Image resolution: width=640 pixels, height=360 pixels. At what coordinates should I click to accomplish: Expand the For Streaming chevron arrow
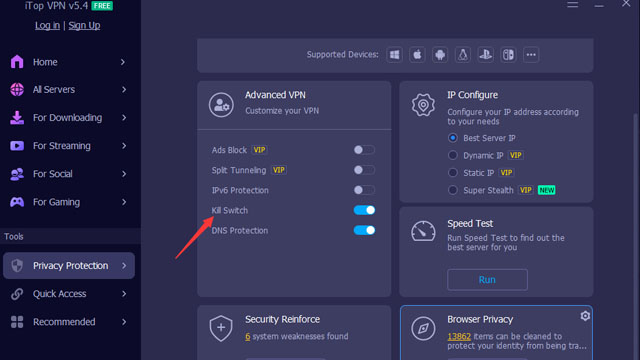point(124,146)
